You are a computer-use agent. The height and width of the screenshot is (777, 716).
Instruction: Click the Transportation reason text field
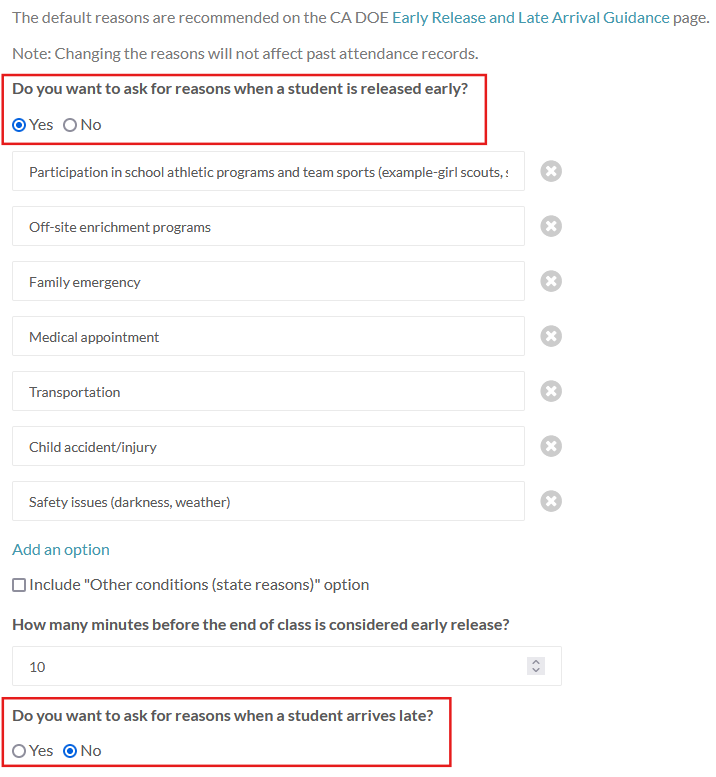tap(268, 392)
